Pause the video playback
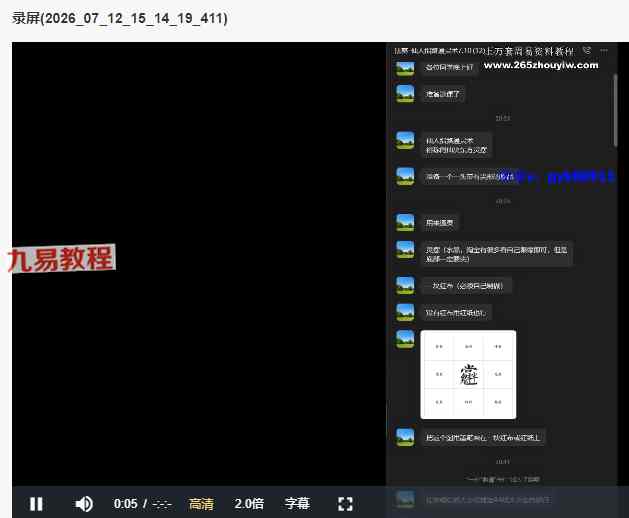The width and height of the screenshot is (629, 518). [x=36, y=504]
